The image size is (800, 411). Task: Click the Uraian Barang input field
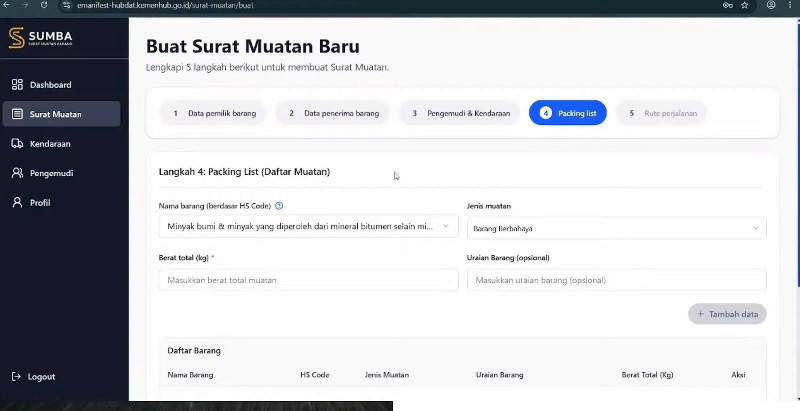616,280
